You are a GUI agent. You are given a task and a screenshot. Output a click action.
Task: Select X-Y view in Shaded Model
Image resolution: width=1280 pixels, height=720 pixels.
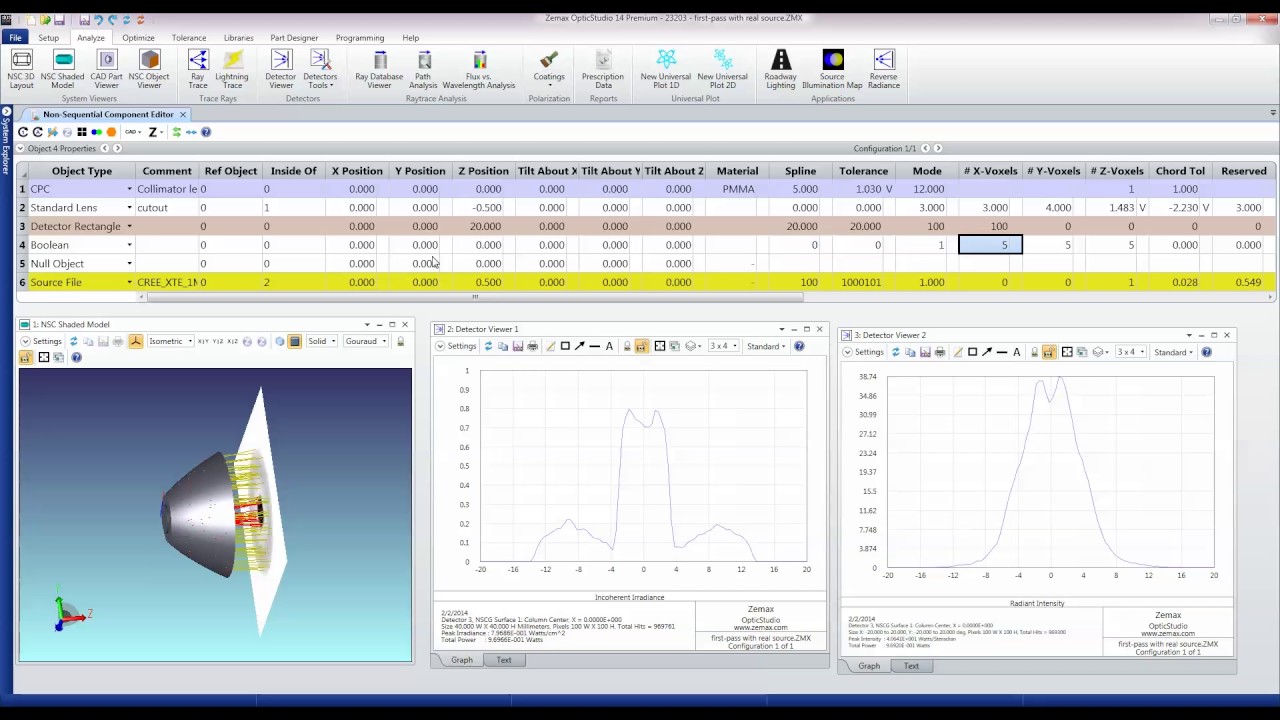tap(203, 341)
